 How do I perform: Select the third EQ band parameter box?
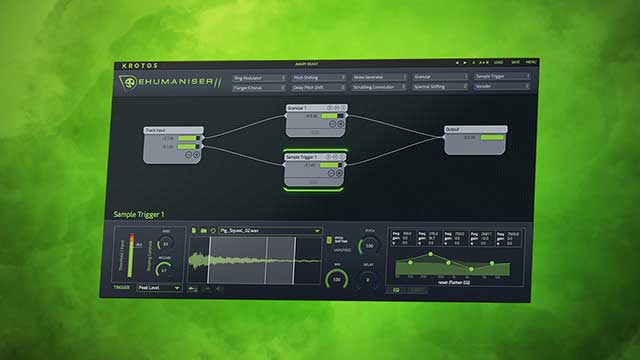(455, 238)
